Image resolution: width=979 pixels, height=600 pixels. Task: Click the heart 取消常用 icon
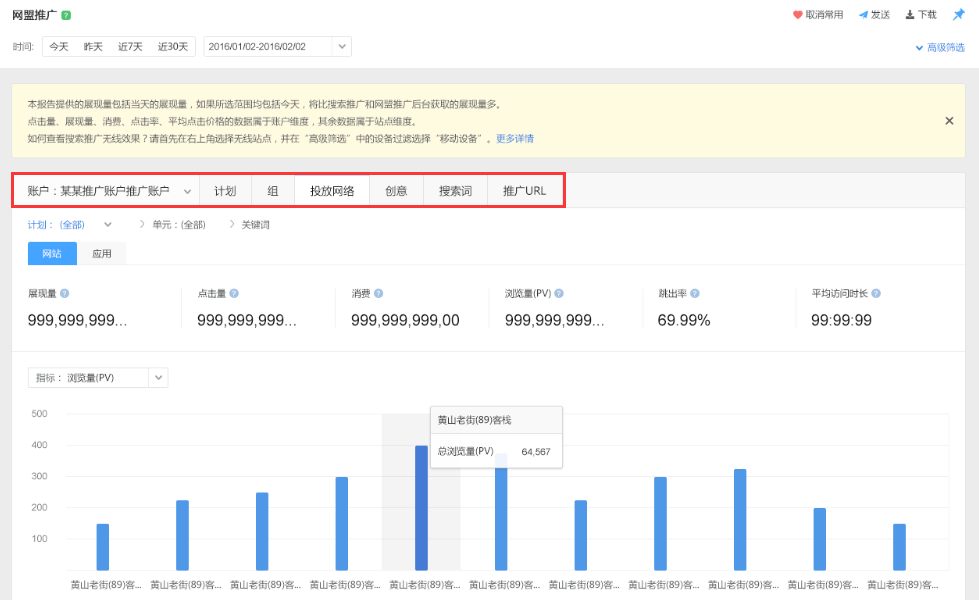(798, 15)
